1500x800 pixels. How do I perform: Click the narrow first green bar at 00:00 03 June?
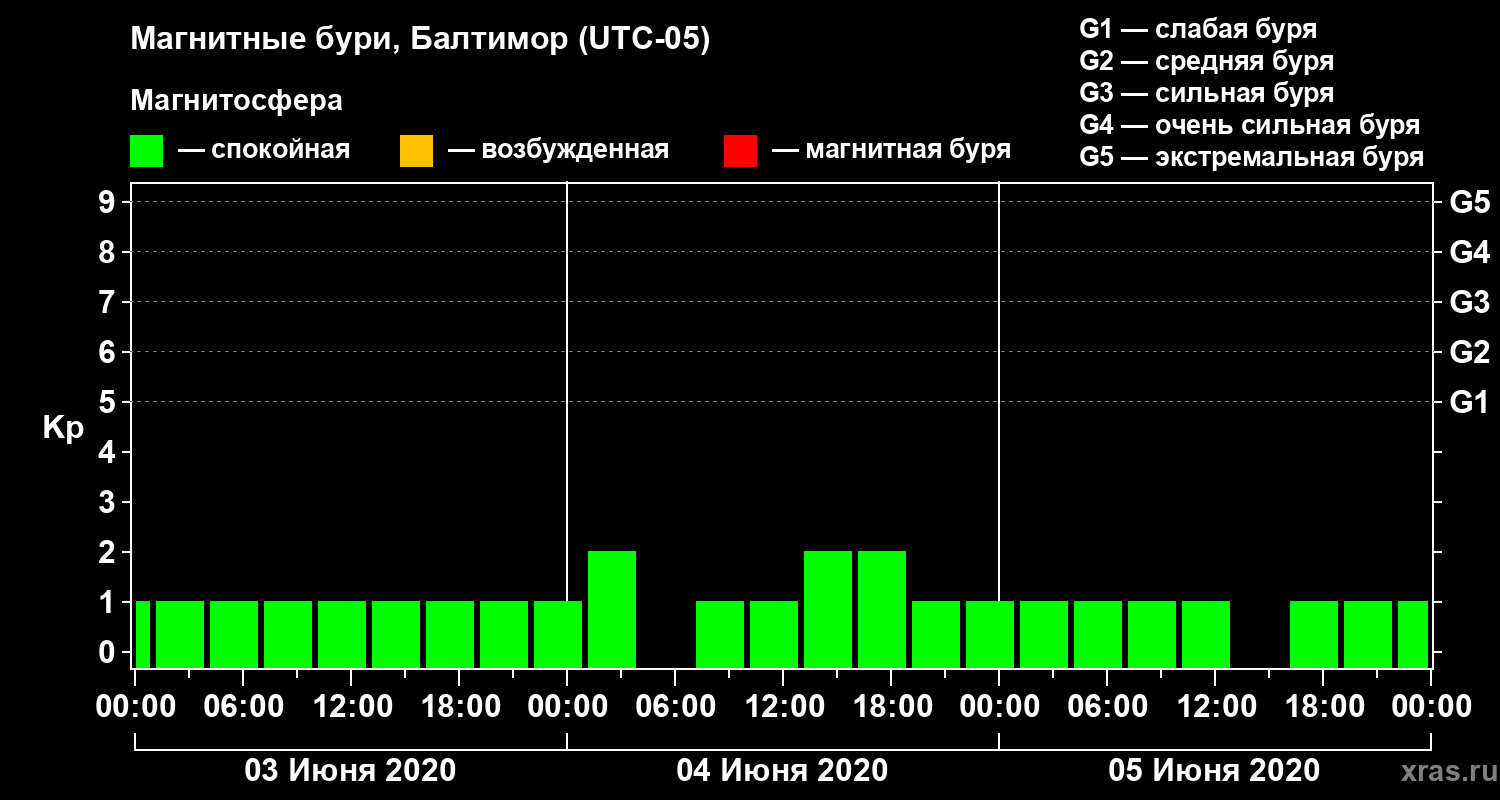pos(142,634)
